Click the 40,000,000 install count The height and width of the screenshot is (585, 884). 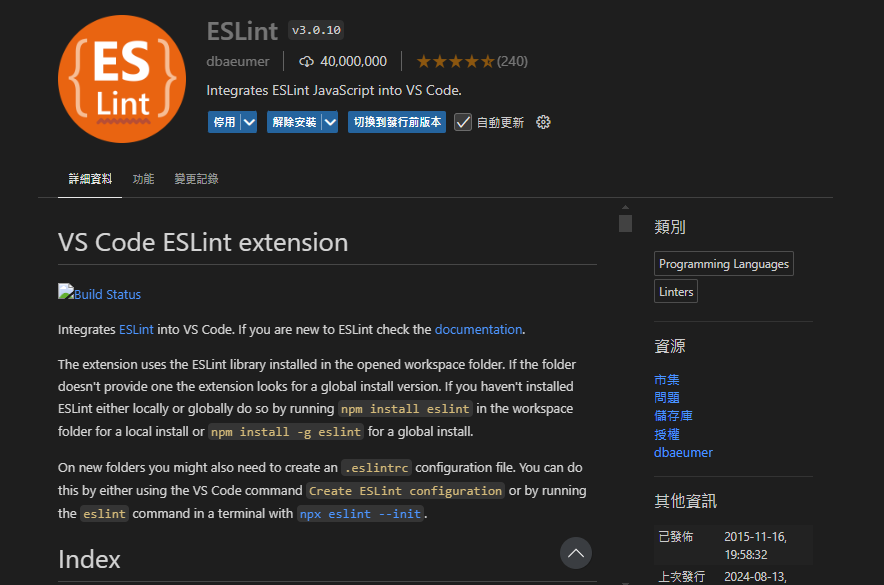(353, 61)
